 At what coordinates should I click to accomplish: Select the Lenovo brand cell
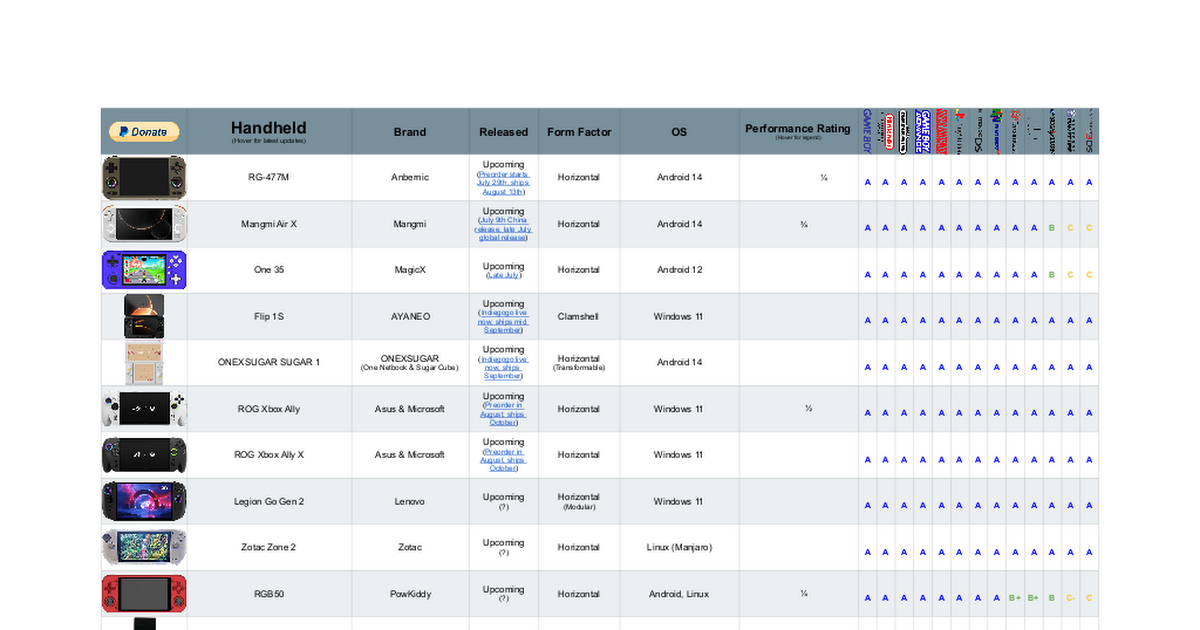410,501
